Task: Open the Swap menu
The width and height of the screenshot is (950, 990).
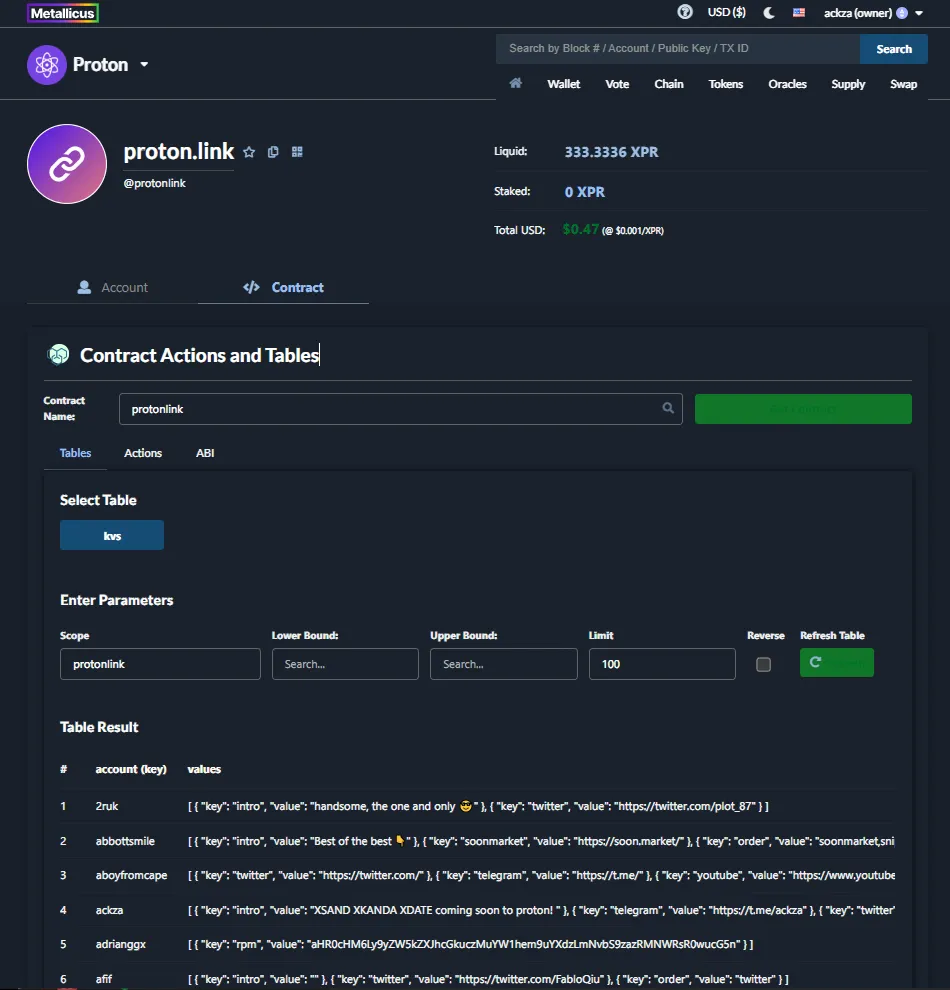Action: pos(903,84)
